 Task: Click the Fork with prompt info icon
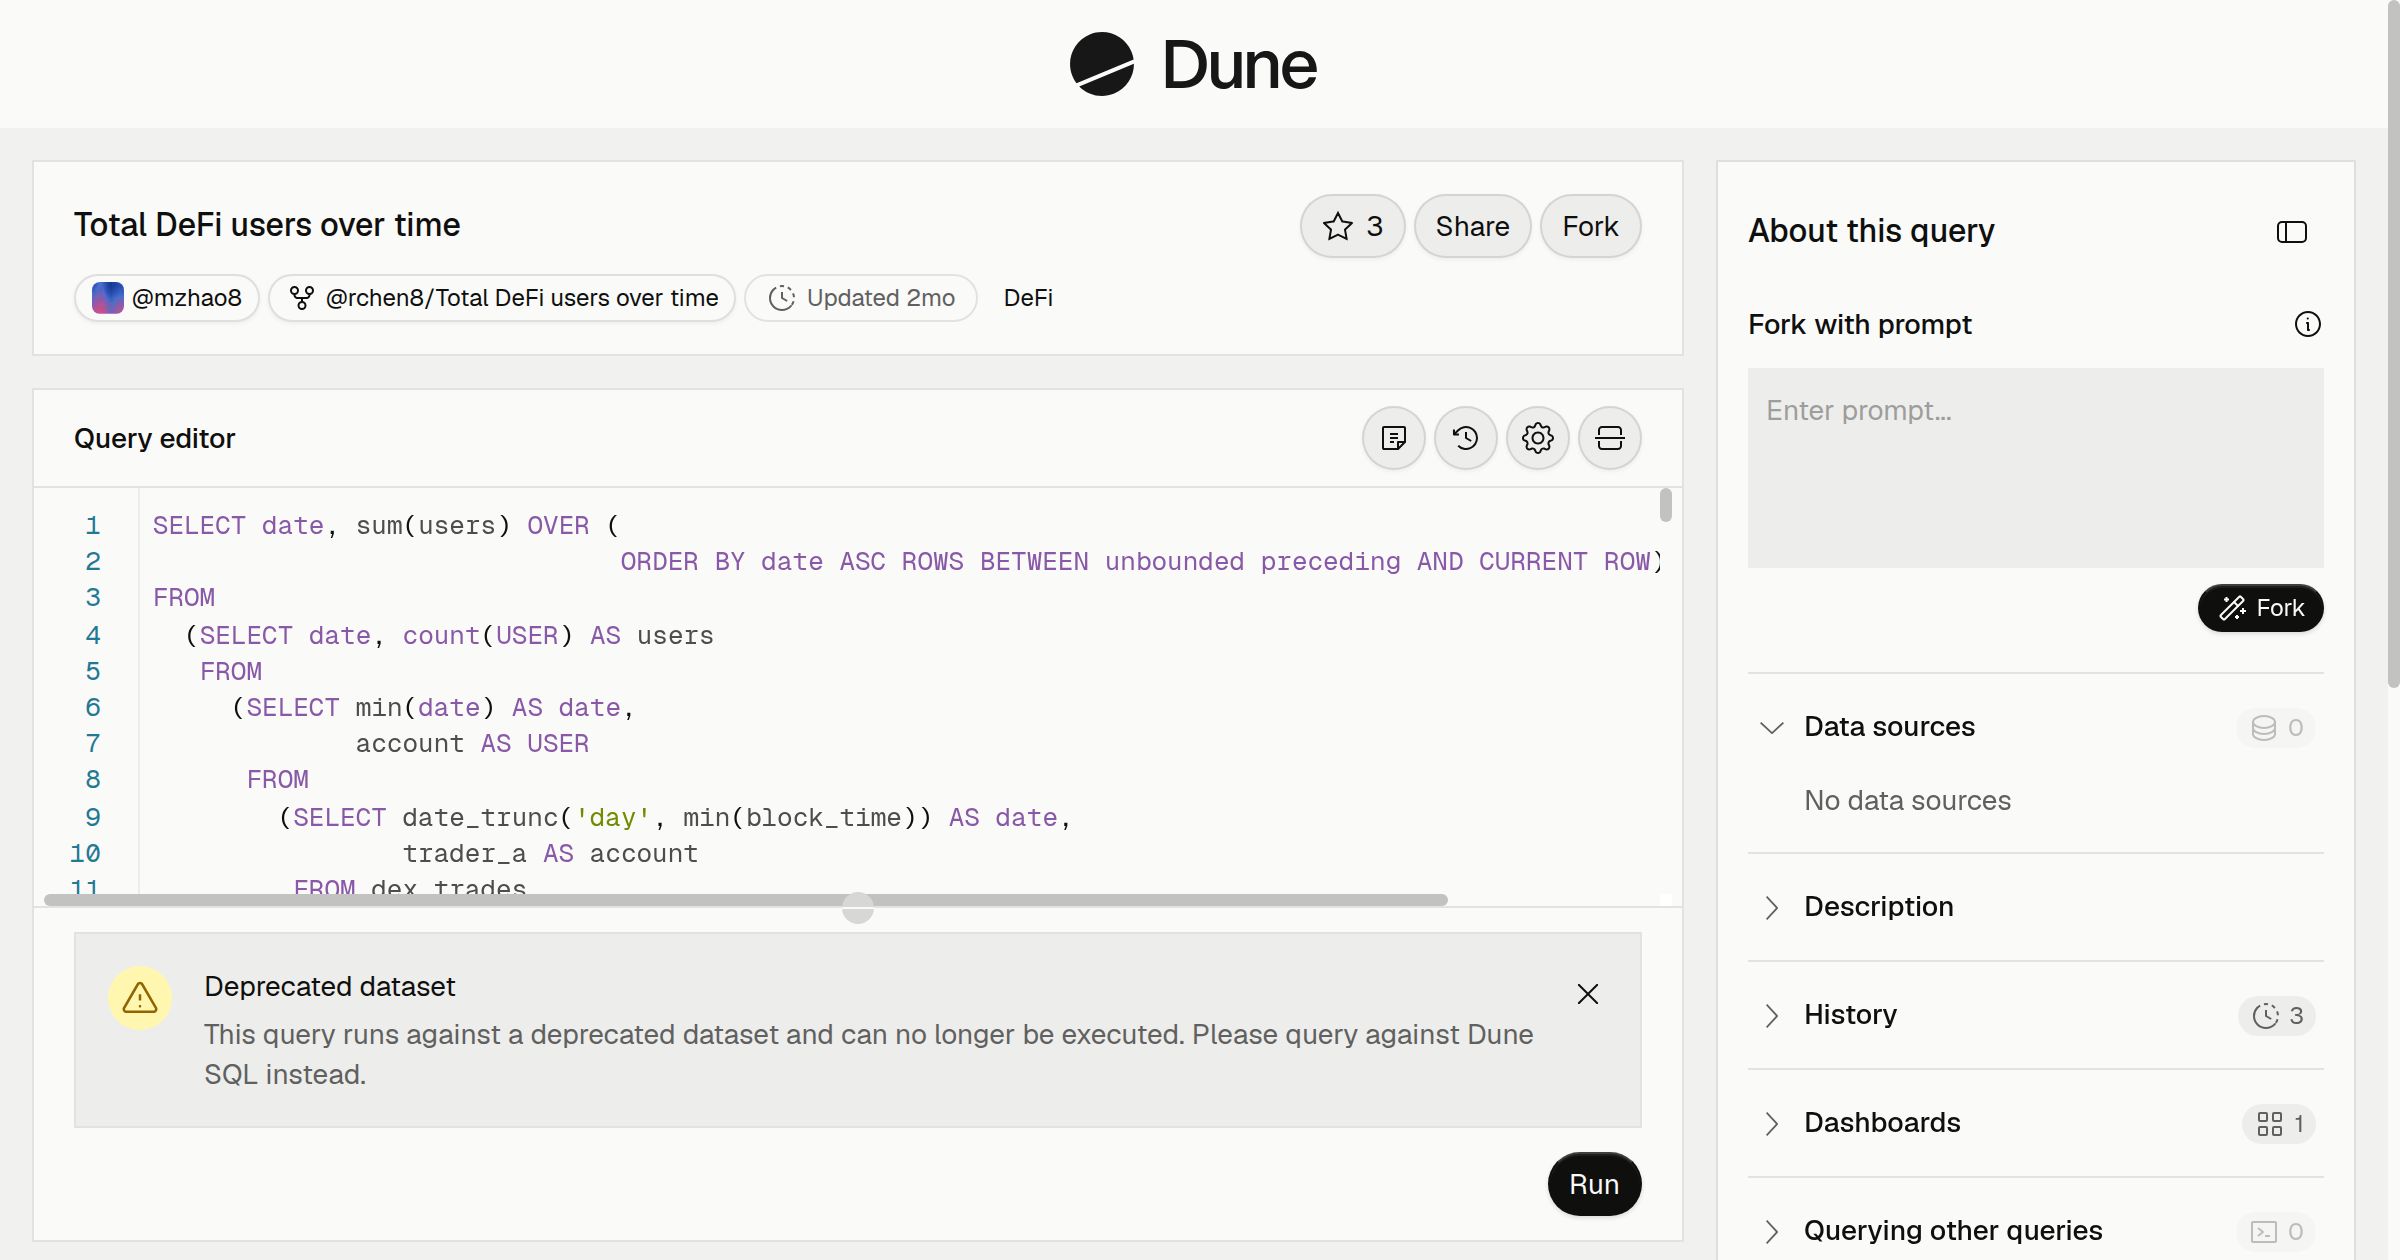2307,324
